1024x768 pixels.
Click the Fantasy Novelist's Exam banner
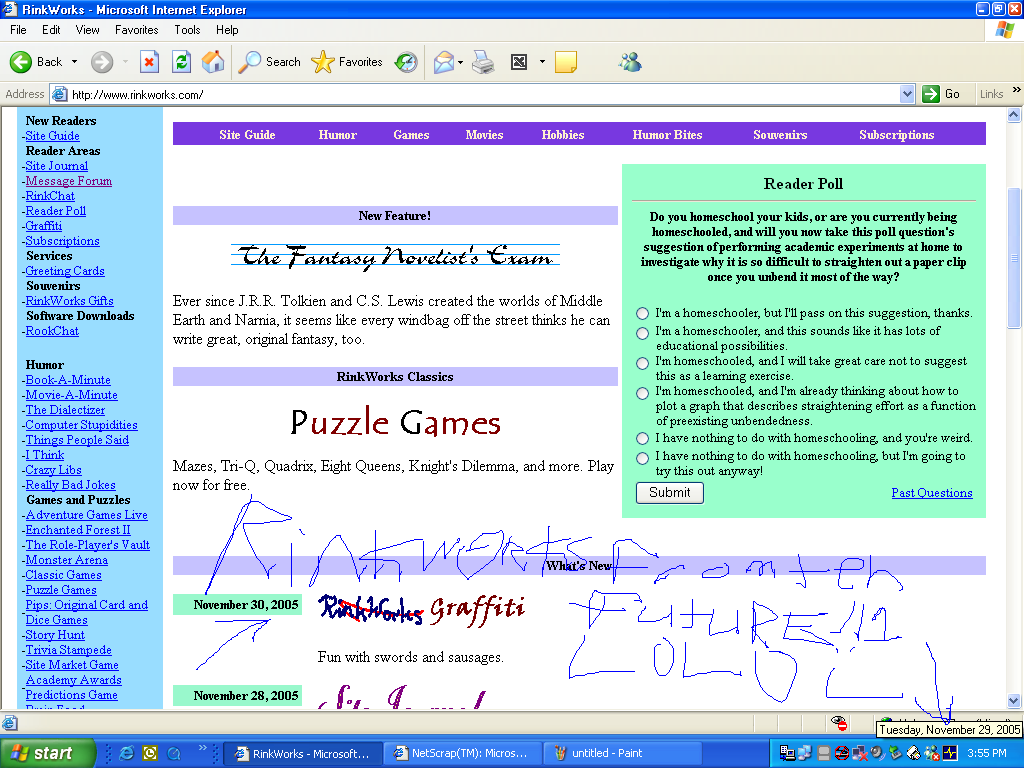[x=395, y=255]
